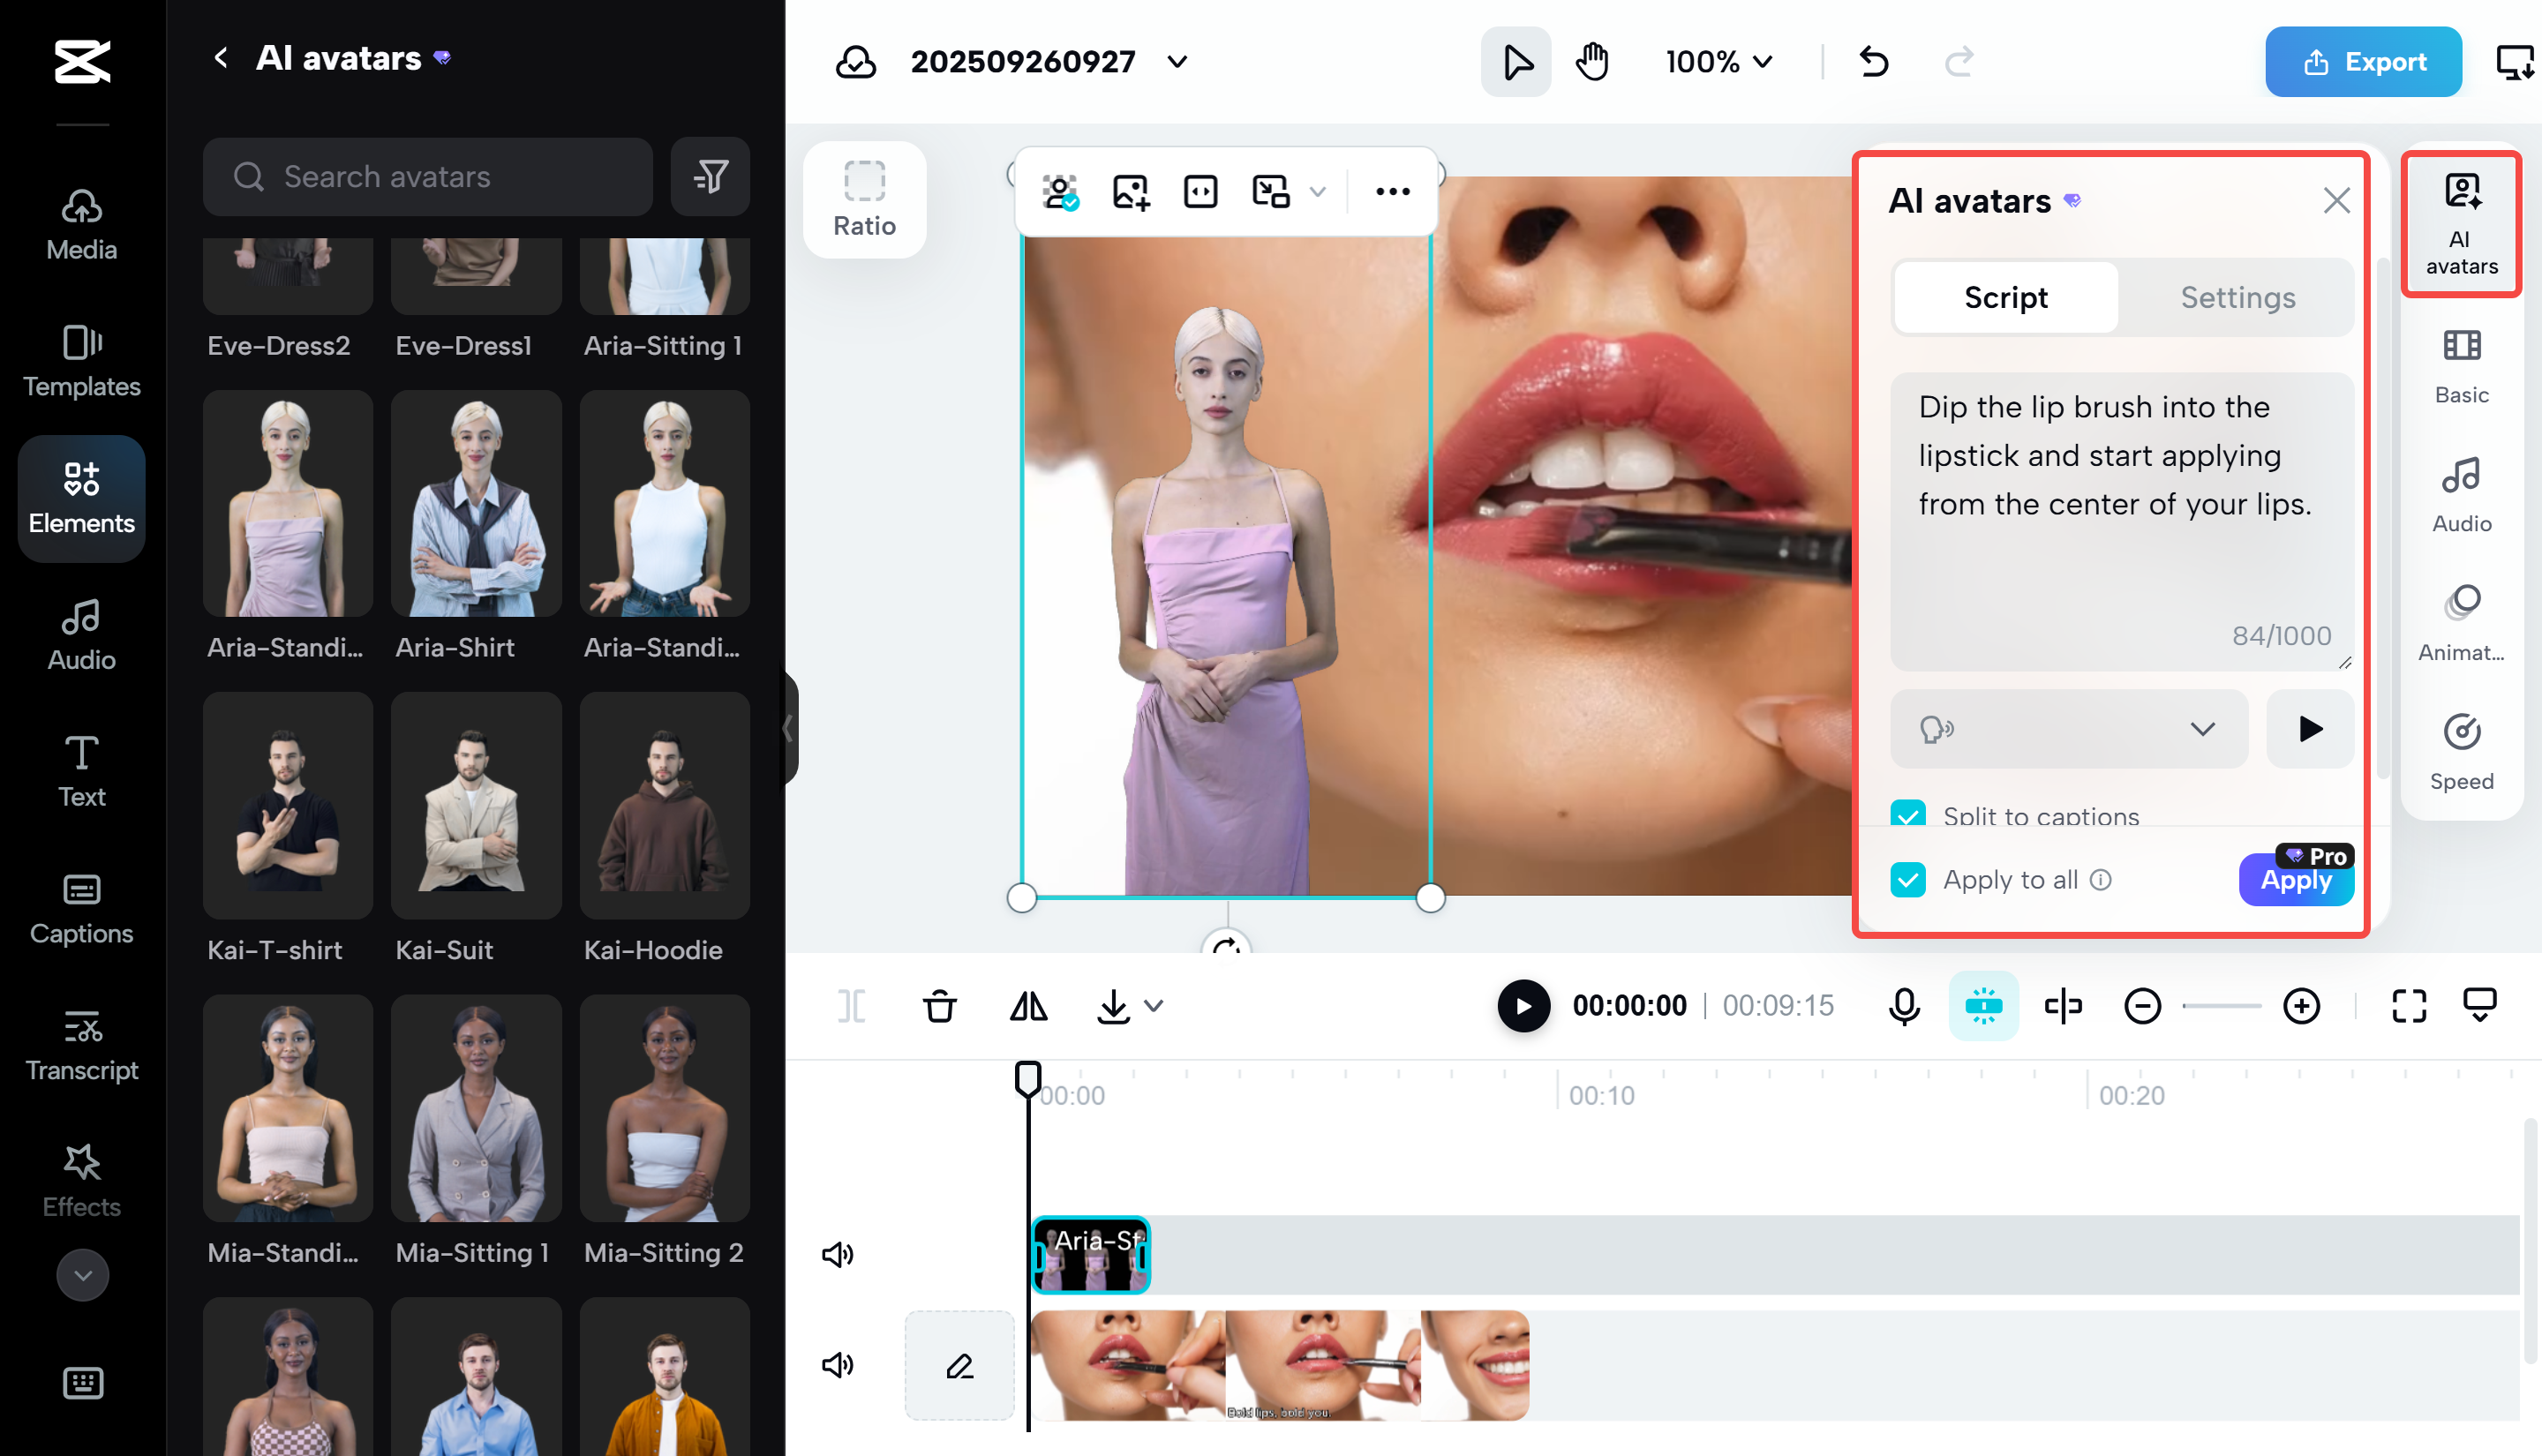Switch to the Settings tab
Viewport: 2542px width, 1456px height.
(x=2237, y=297)
